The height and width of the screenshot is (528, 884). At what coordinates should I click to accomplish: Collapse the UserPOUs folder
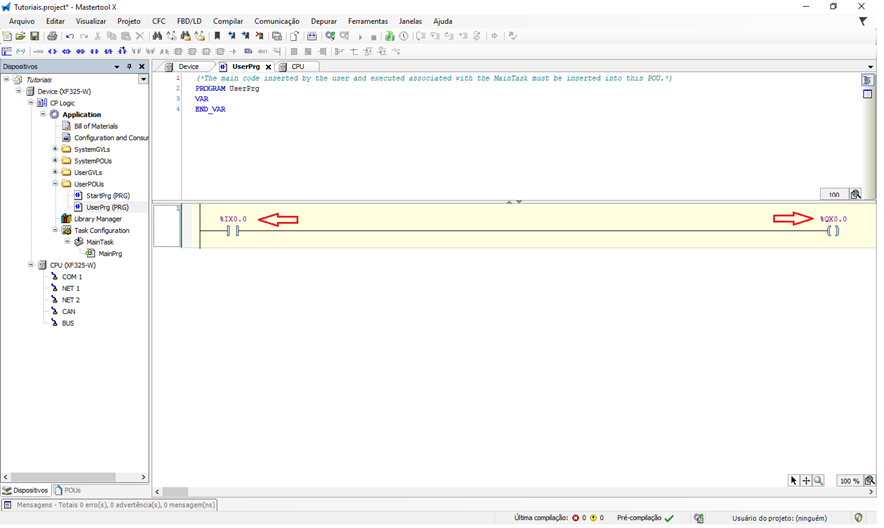(x=55, y=184)
